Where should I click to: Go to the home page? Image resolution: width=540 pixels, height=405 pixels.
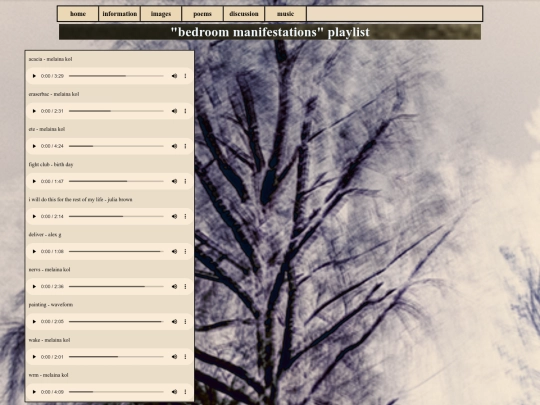pyautogui.click(x=78, y=14)
